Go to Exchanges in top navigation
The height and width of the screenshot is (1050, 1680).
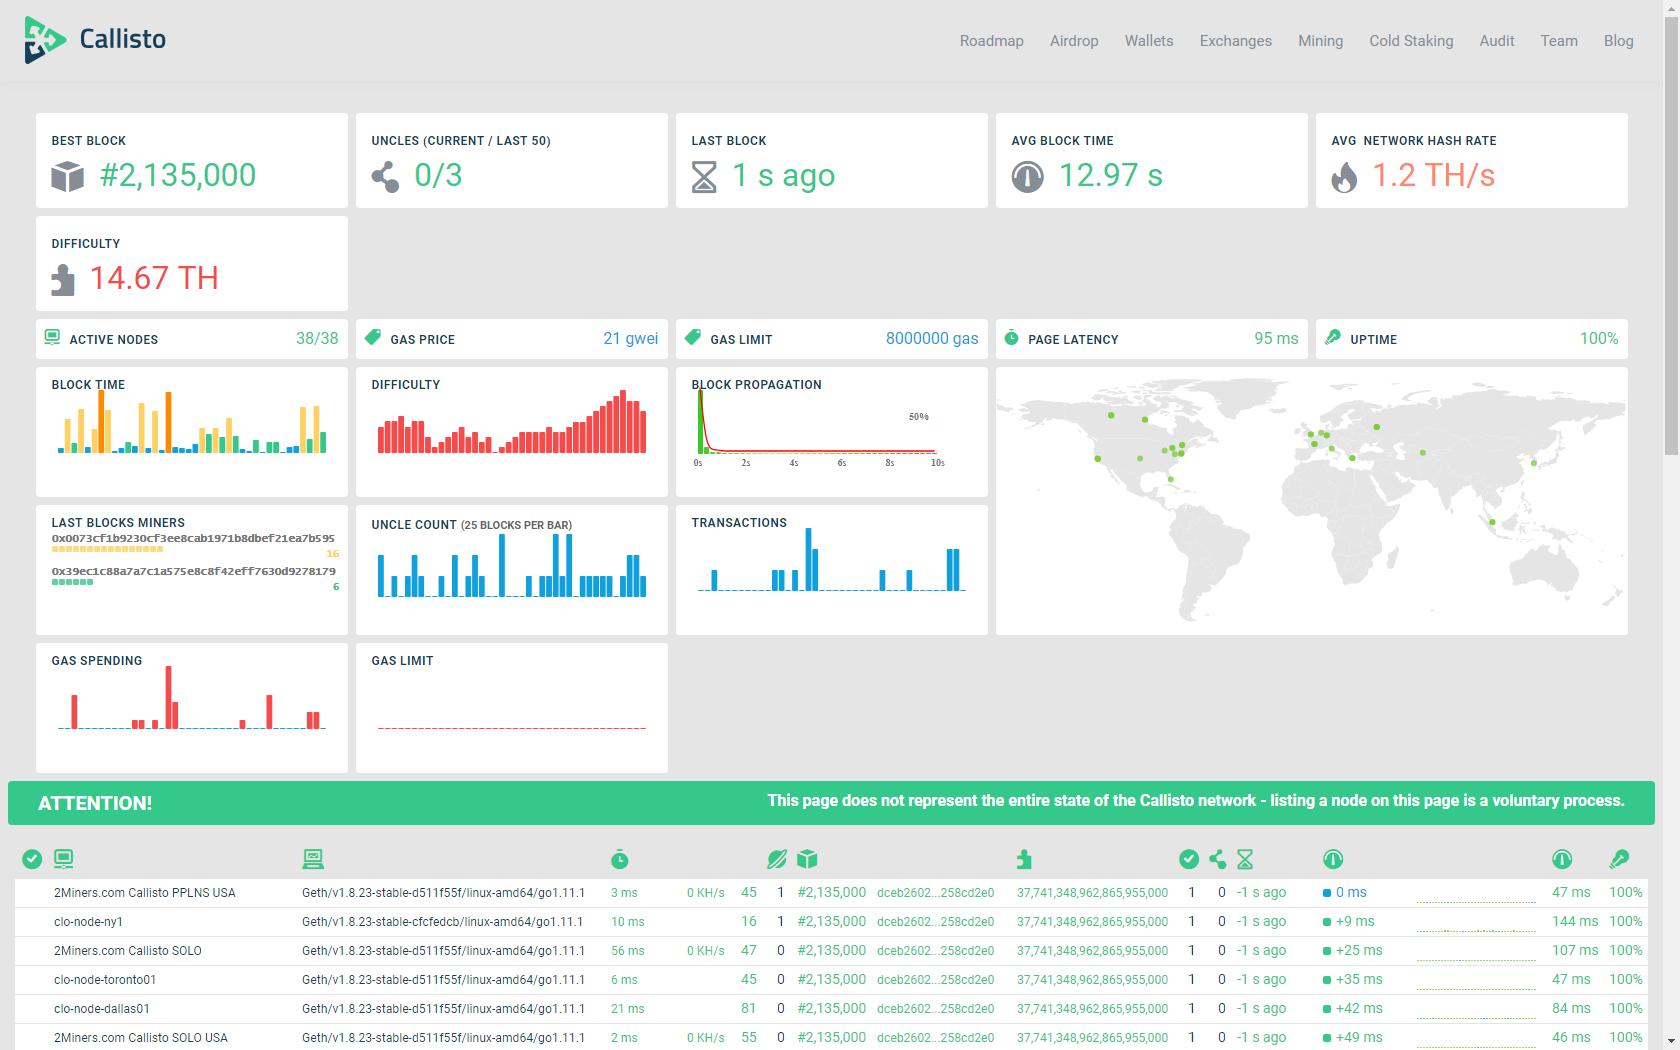click(x=1235, y=41)
